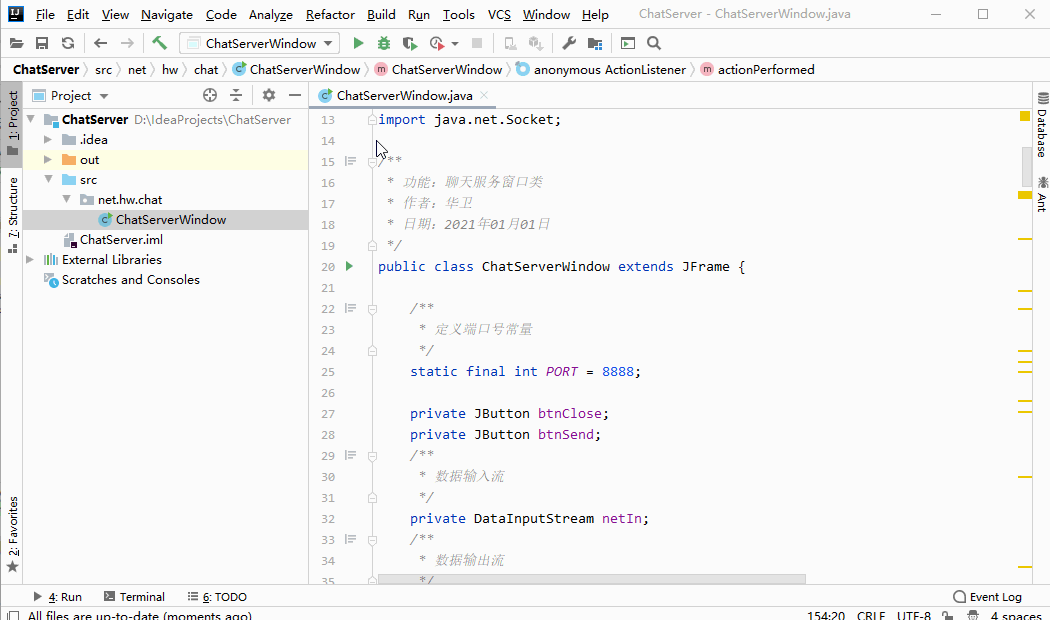This screenshot has height=620, width=1050.
Task: Click the doc render icon at line 15
Action: [x=350, y=161]
